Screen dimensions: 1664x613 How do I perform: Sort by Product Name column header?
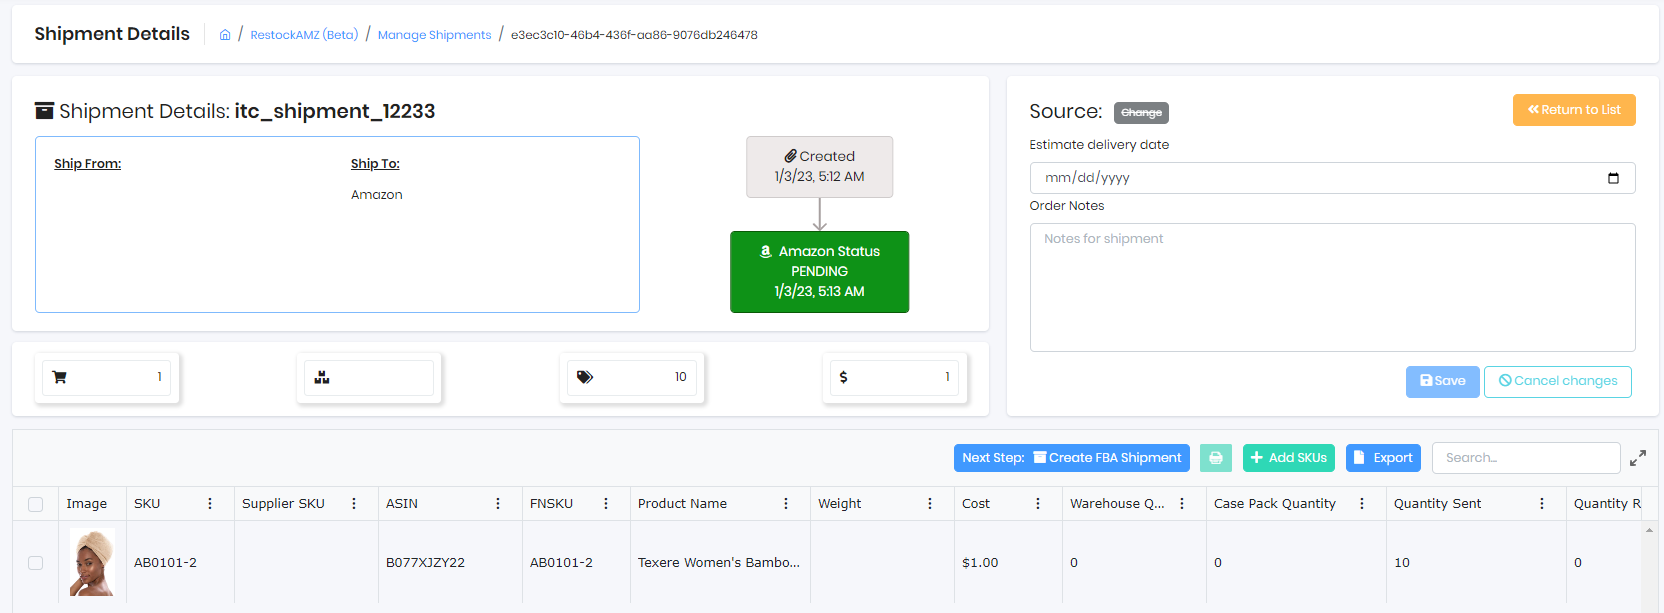(x=682, y=504)
